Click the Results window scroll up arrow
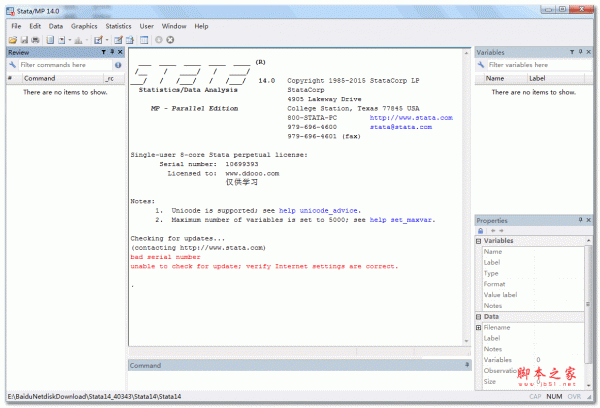600x408 pixels. pos(466,53)
